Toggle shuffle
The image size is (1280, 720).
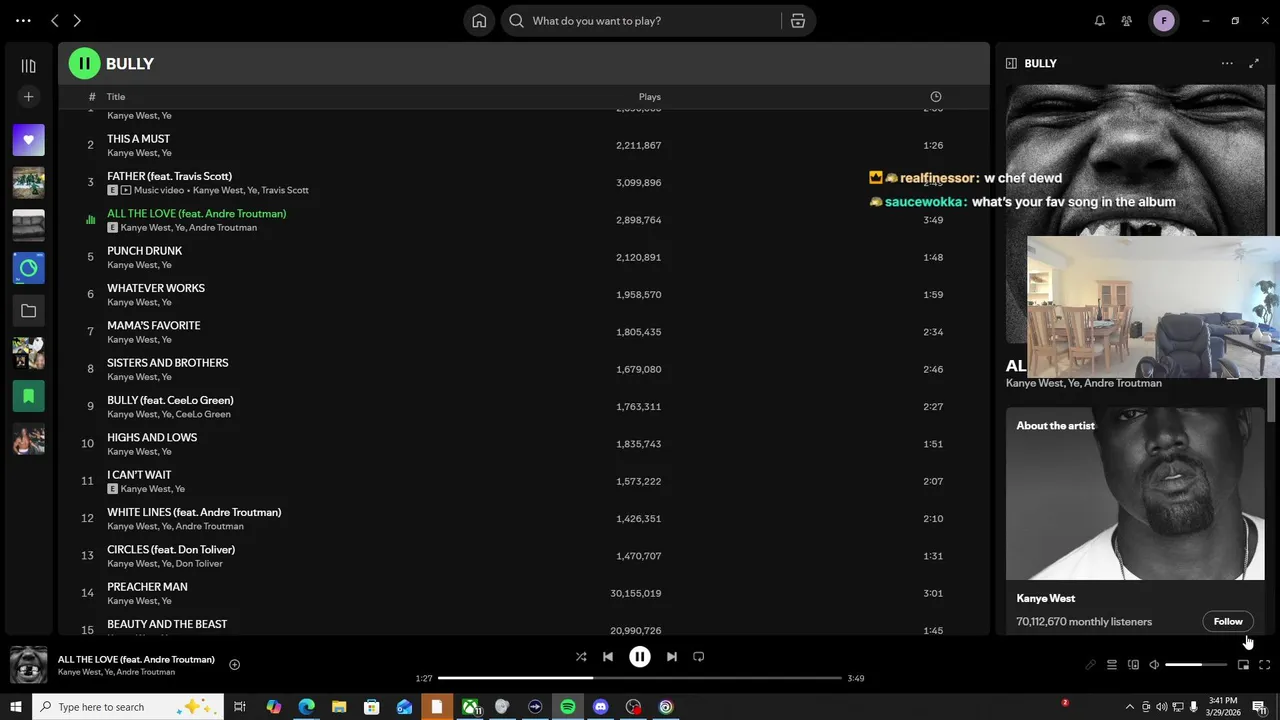point(581,657)
